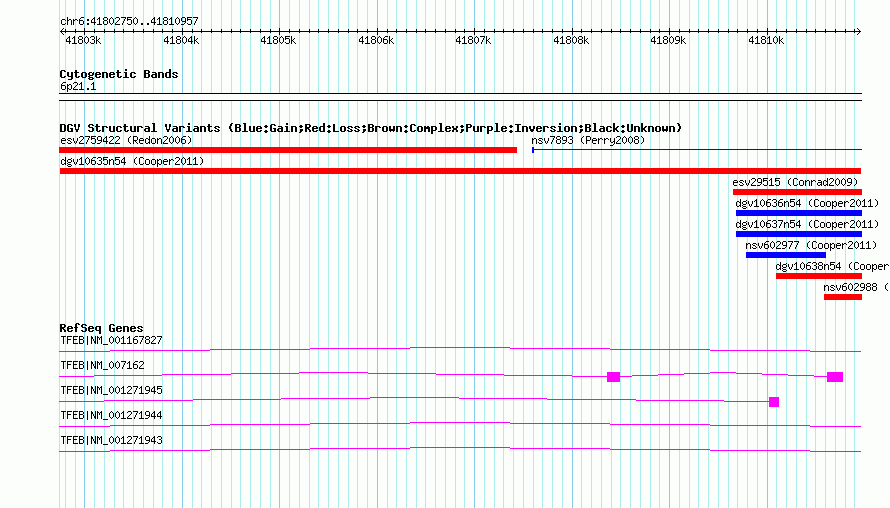Click the esv2759422 (Redon2006) variant label

tap(126, 140)
